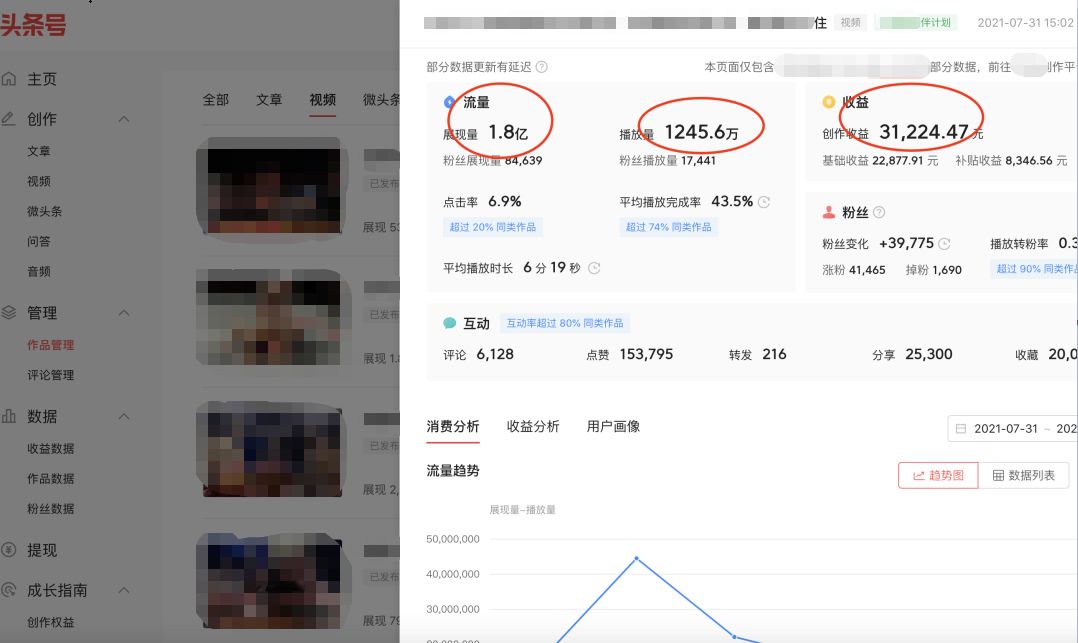Click the 互动率超过 80% 同类作品 tag
Viewport: 1078px width, 643px height.
coord(565,323)
